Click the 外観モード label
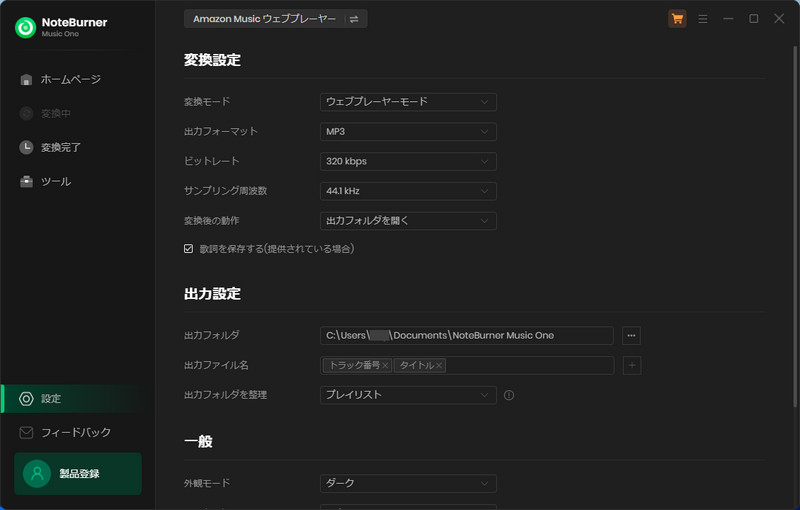 [x=207, y=483]
